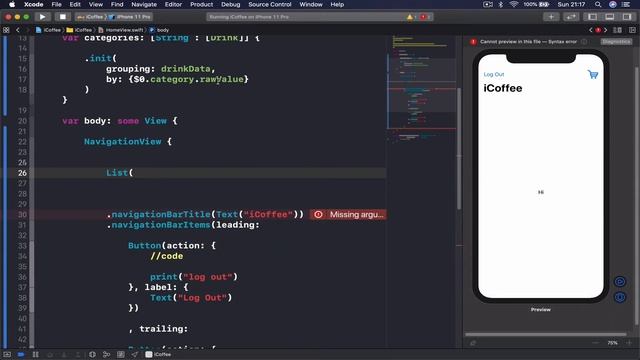This screenshot has height=360, width=640.
Task: Open the Editor menu
Action: [173, 4]
